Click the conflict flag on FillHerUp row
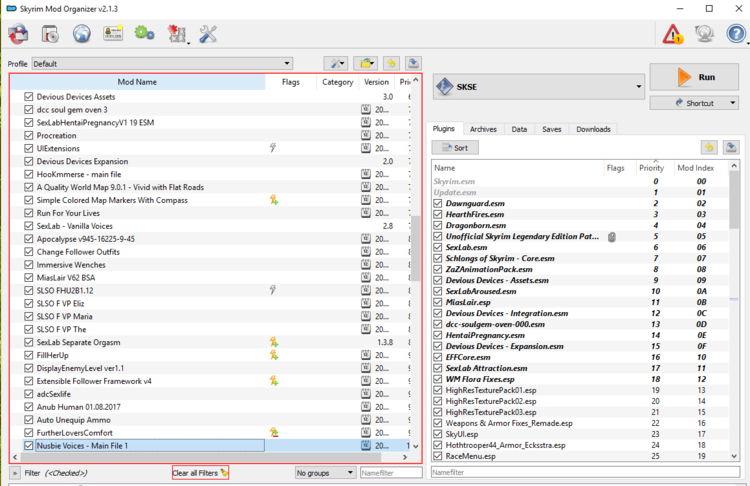This screenshot has width=750, height=486. pyautogui.click(x=274, y=354)
